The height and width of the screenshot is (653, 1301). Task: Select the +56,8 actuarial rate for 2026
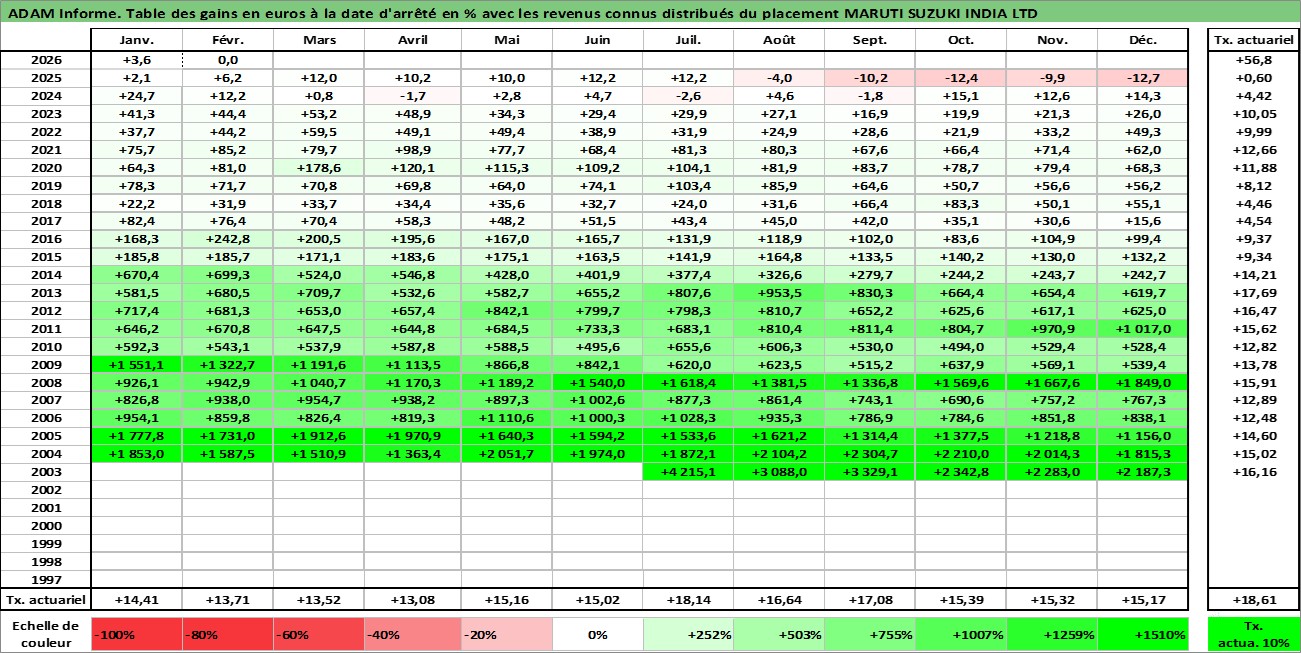point(1253,60)
